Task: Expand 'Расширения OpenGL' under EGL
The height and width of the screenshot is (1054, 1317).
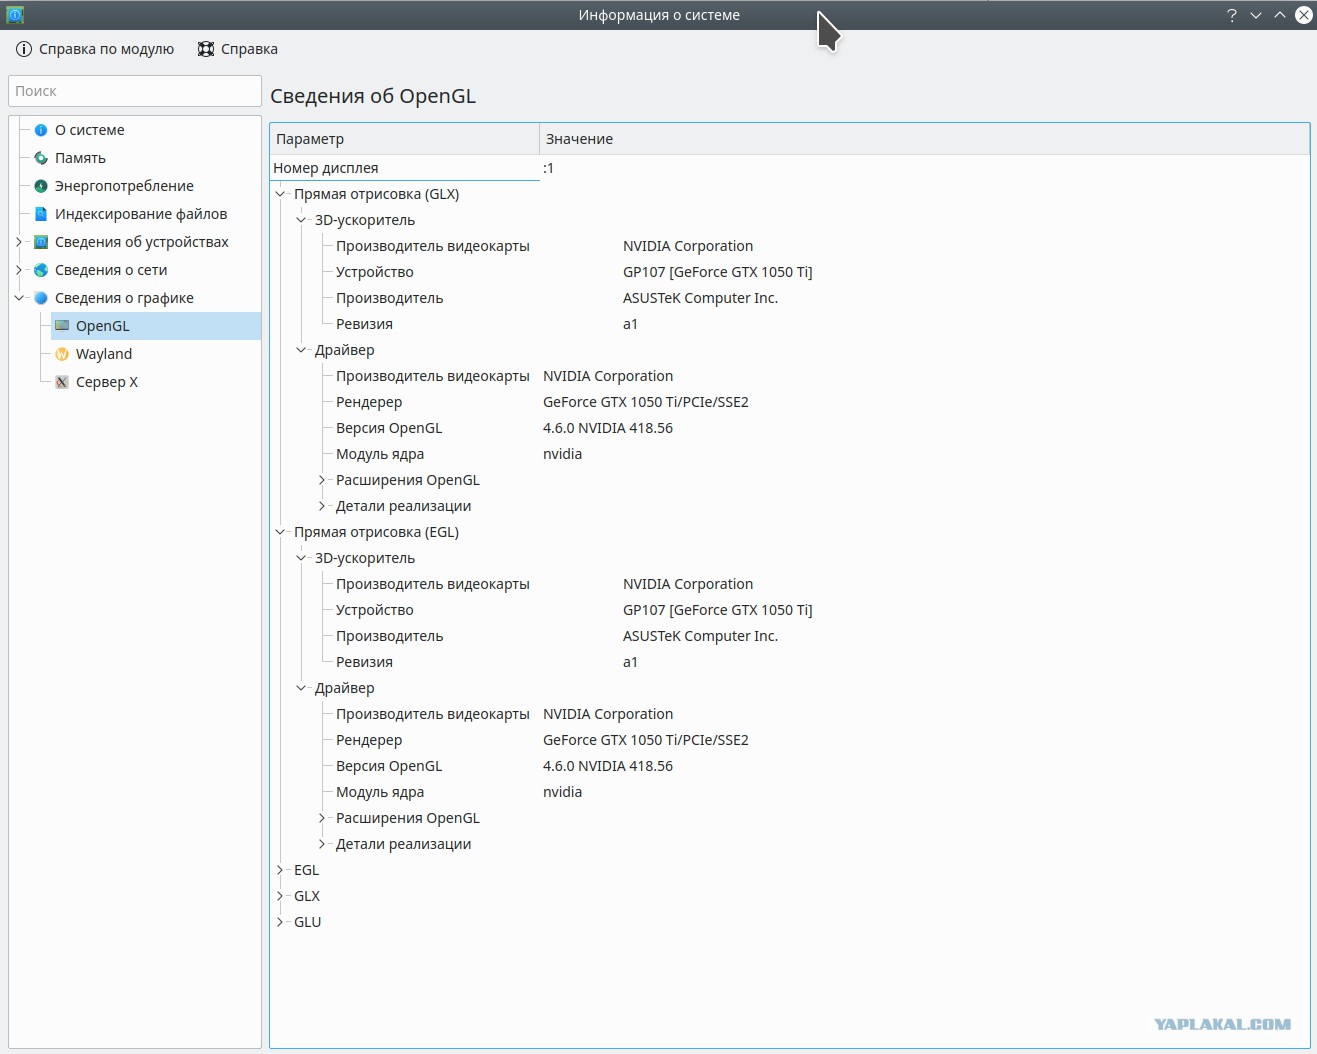Action: [x=322, y=818]
